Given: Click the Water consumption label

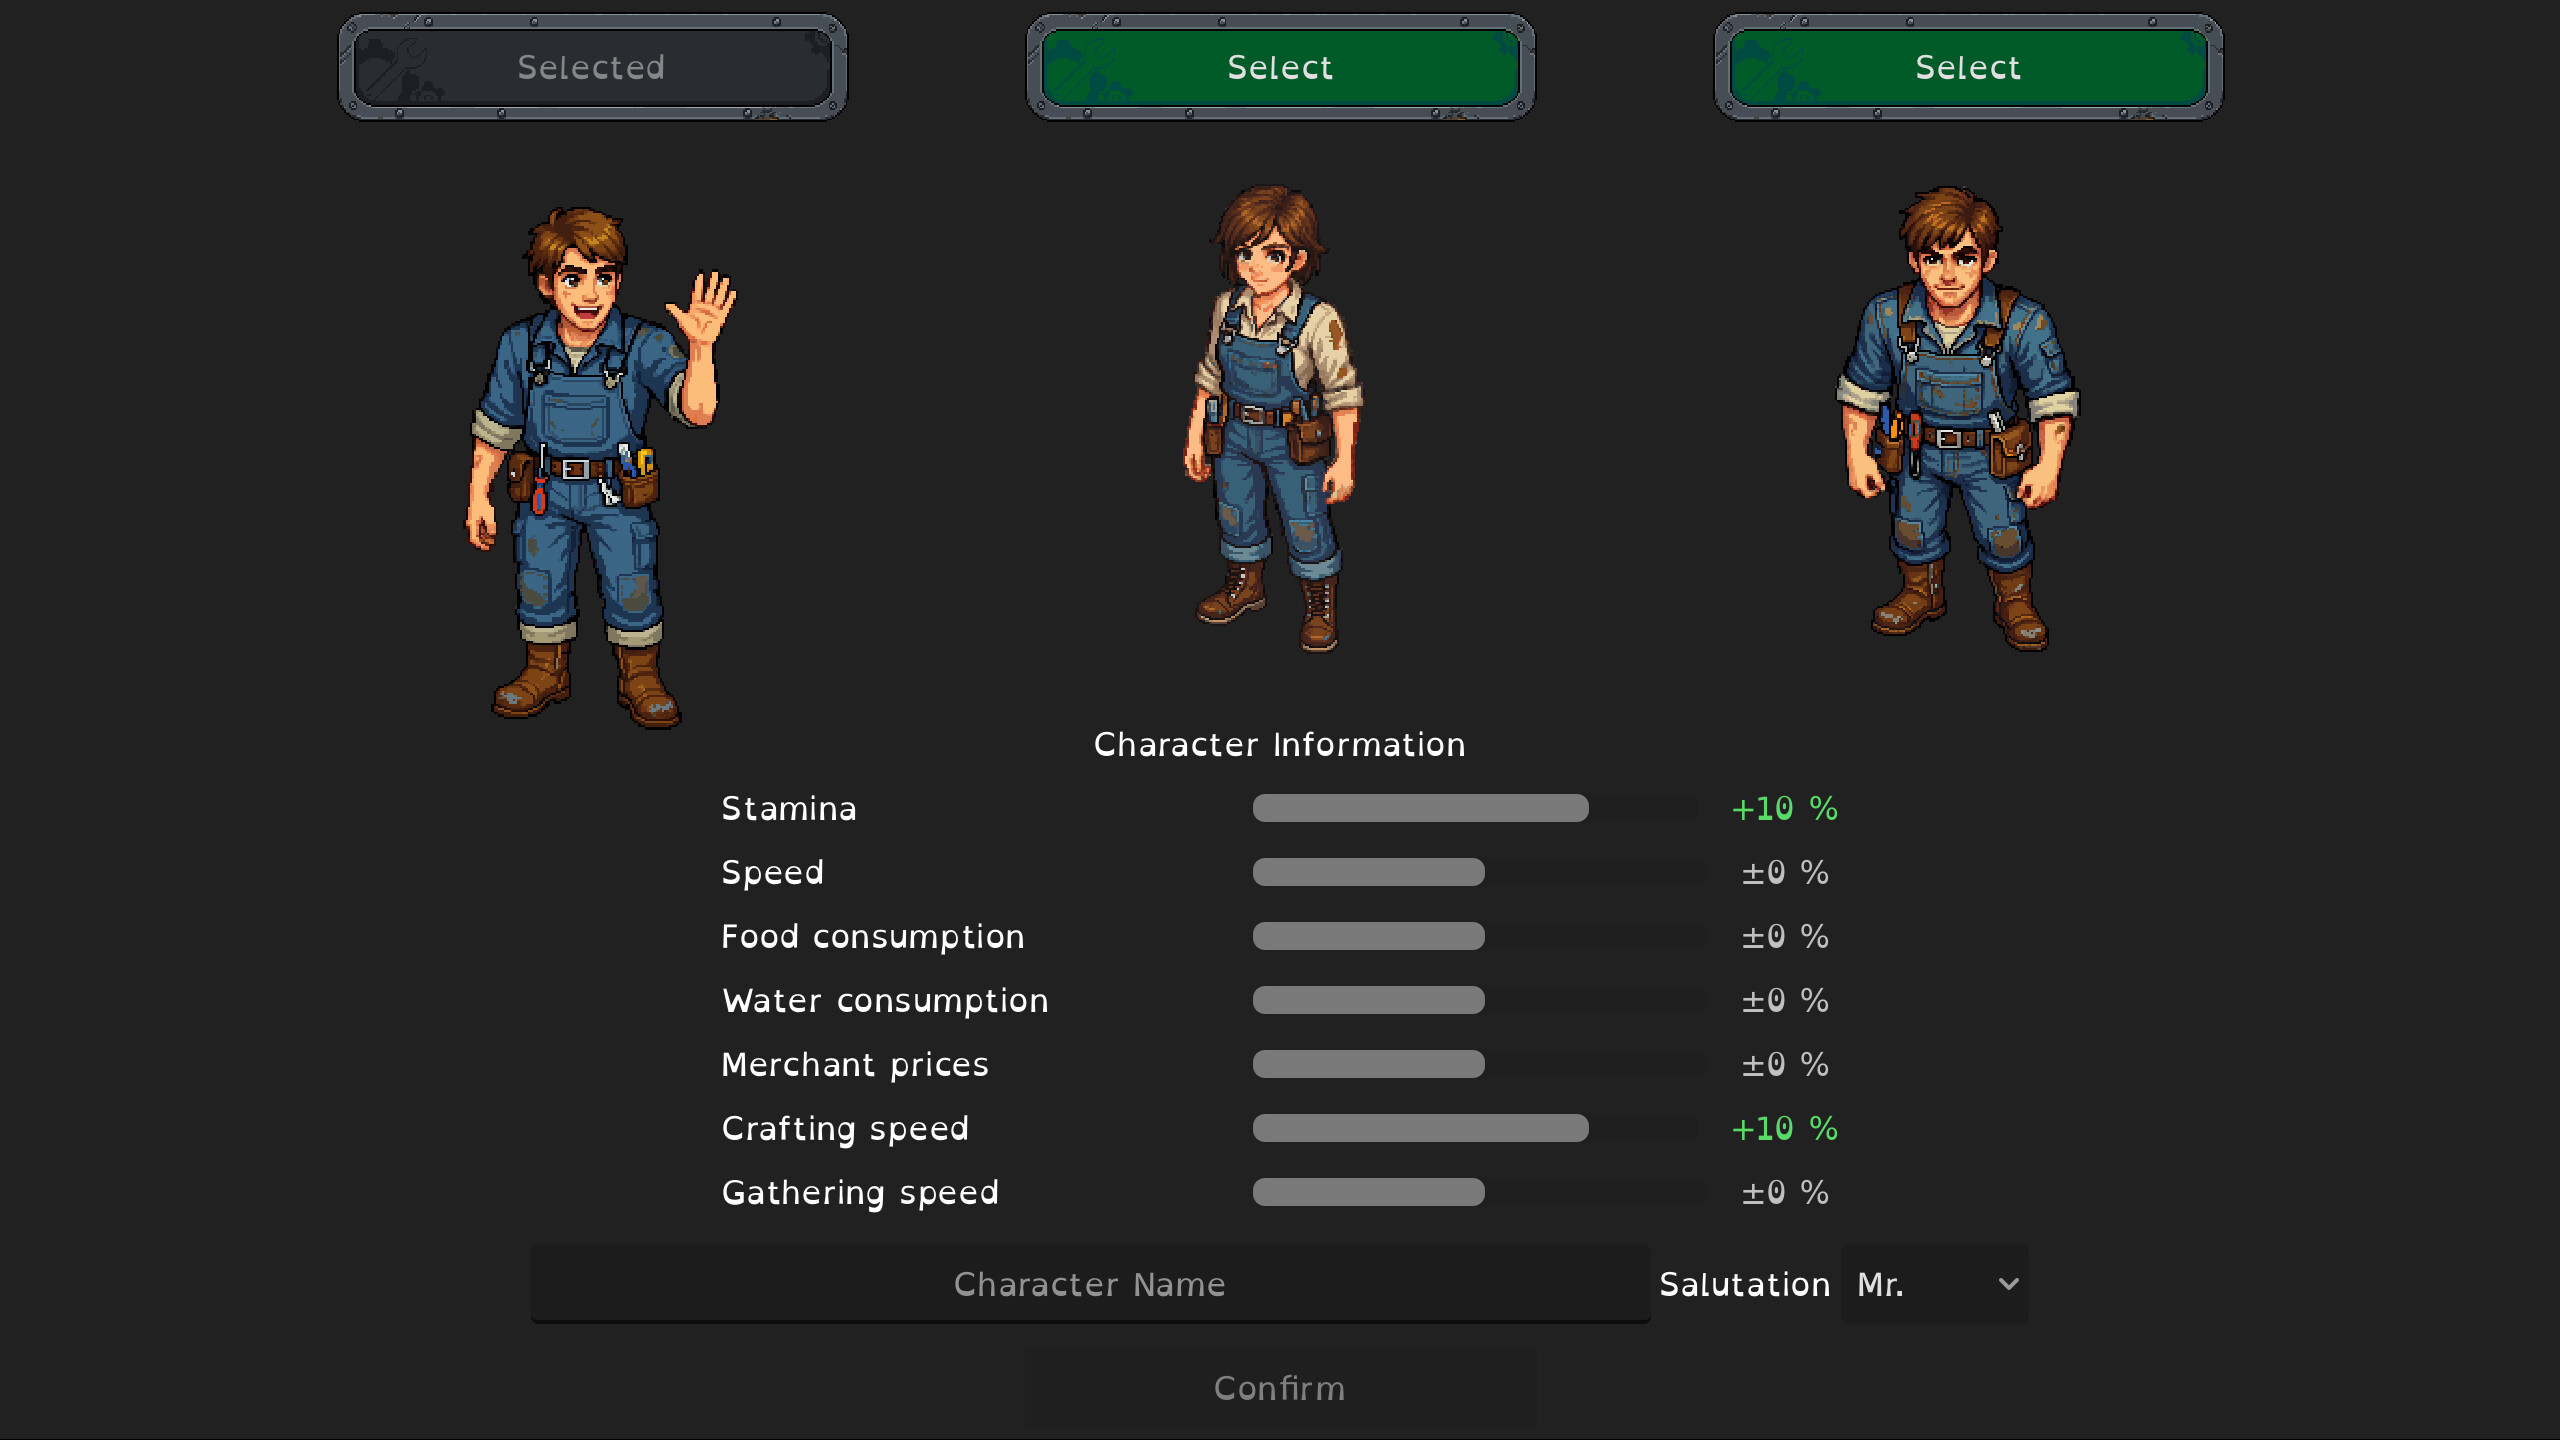Looking at the screenshot, I should point(886,1001).
